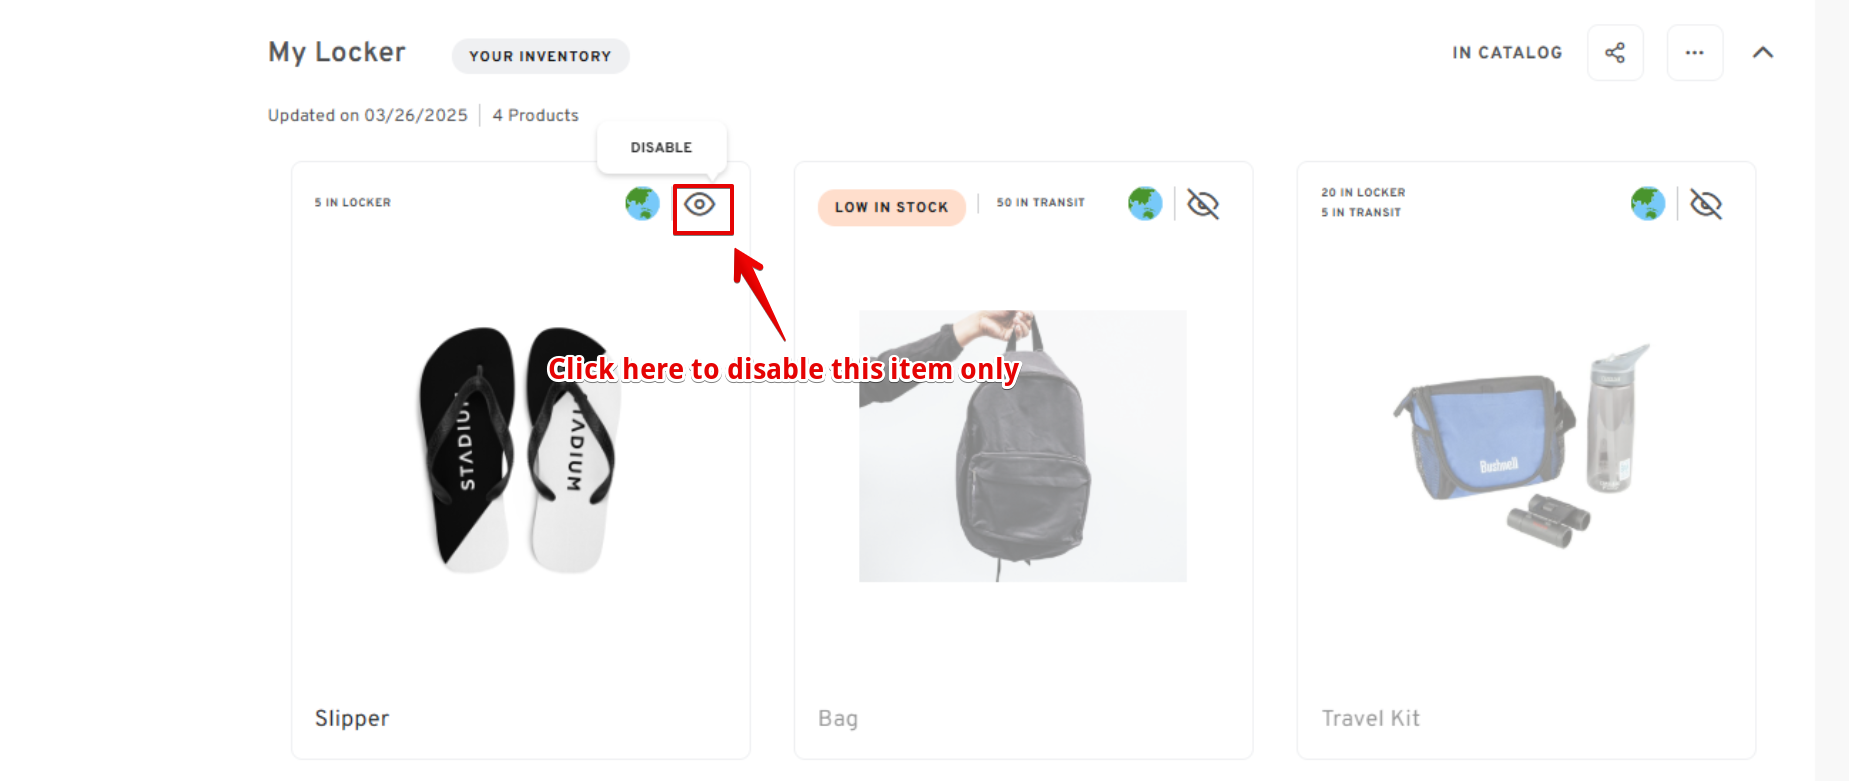Viewport: 1849px width, 781px height.
Task: Collapse the My Locker section with the chevron
Action: pos(1763,53)
